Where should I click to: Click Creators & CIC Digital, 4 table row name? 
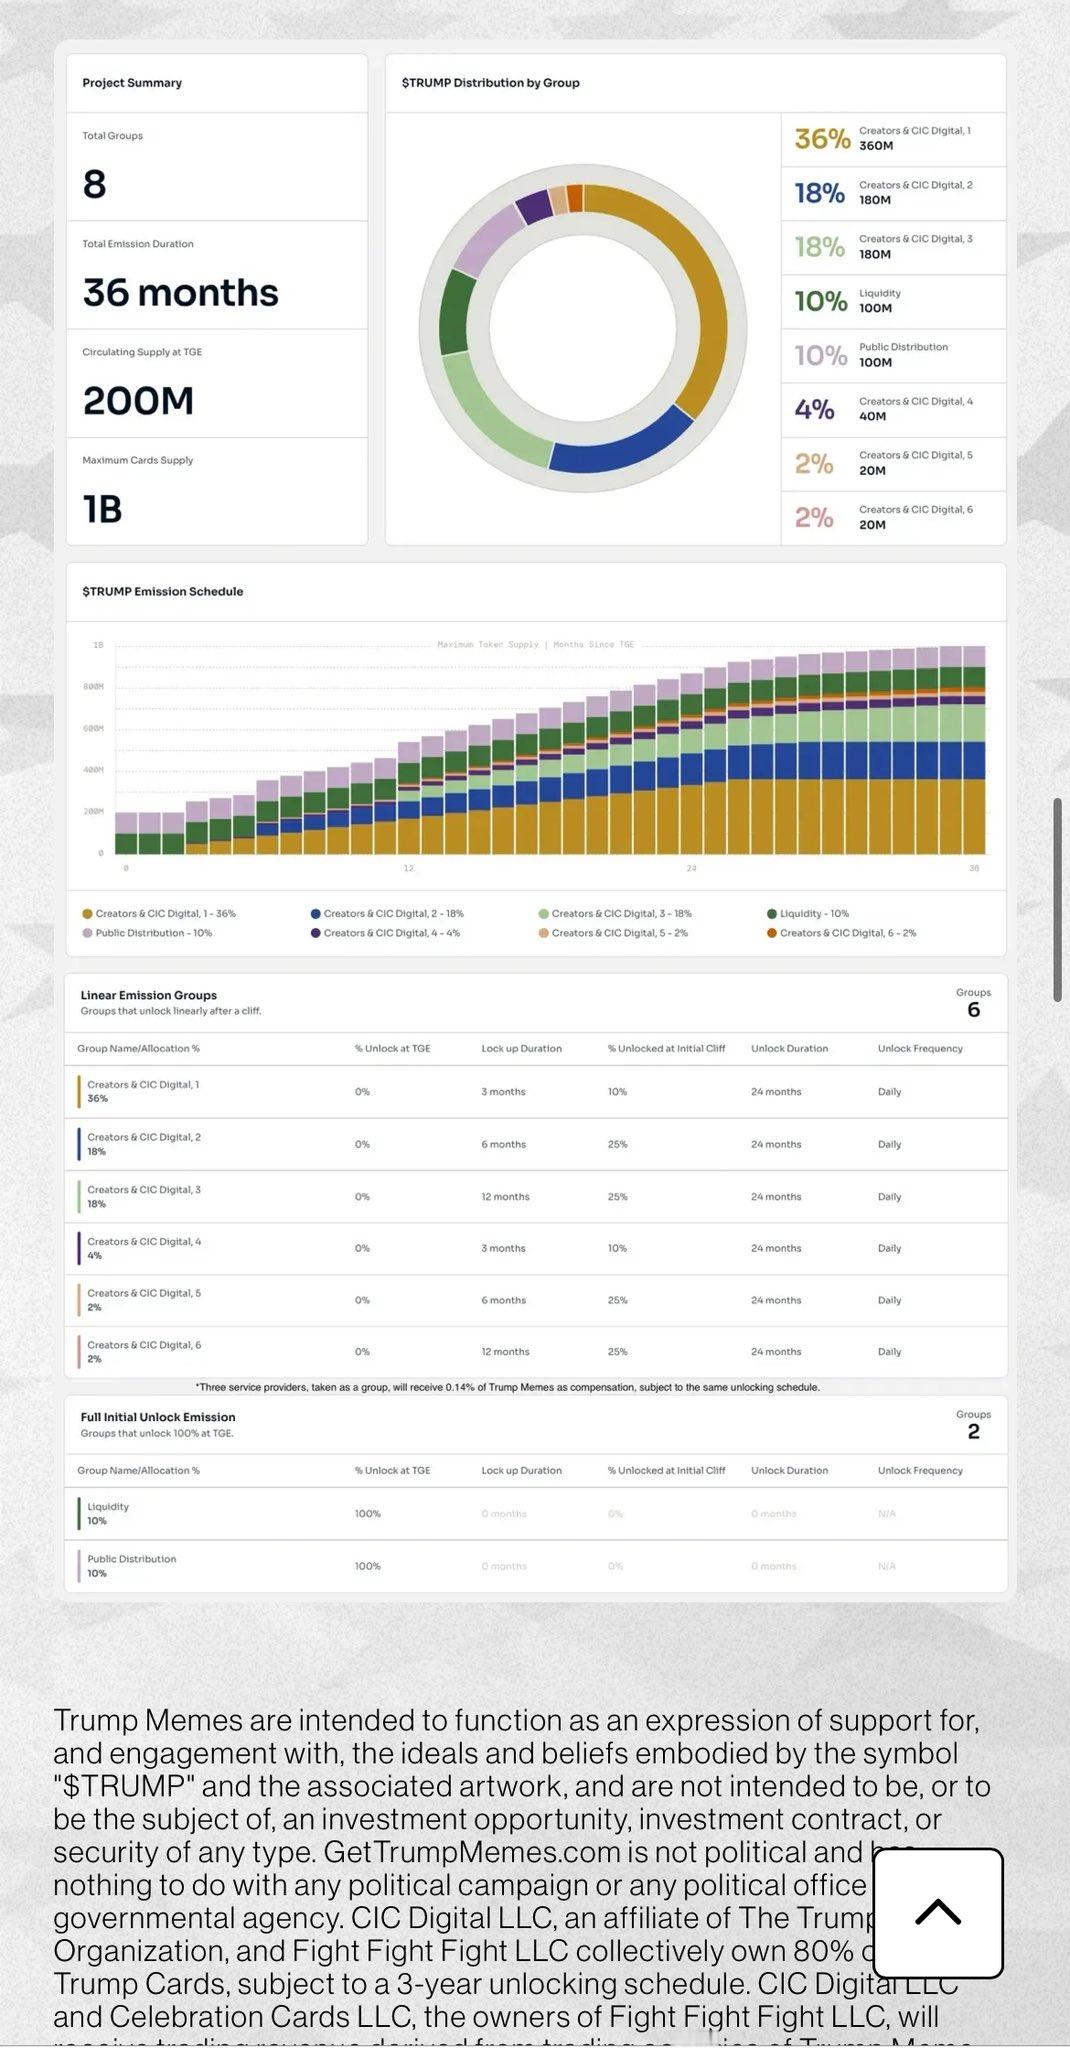point(144,1242)
